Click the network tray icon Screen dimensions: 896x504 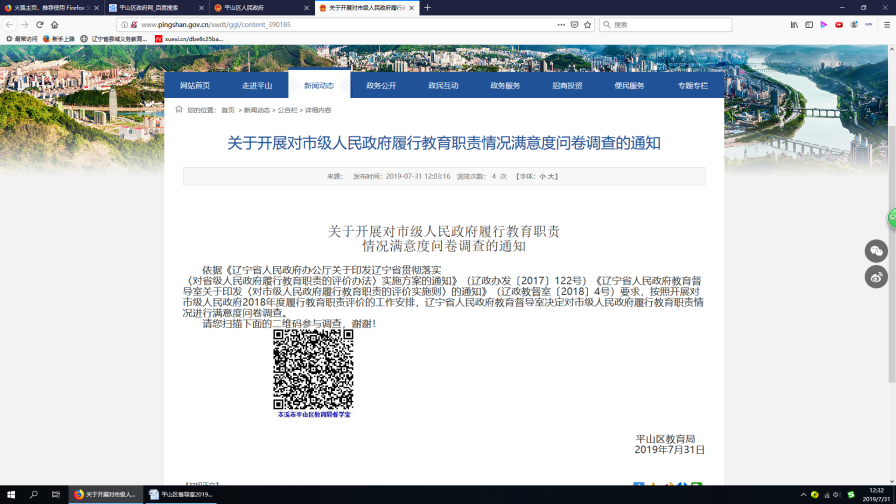coord(826,495)
